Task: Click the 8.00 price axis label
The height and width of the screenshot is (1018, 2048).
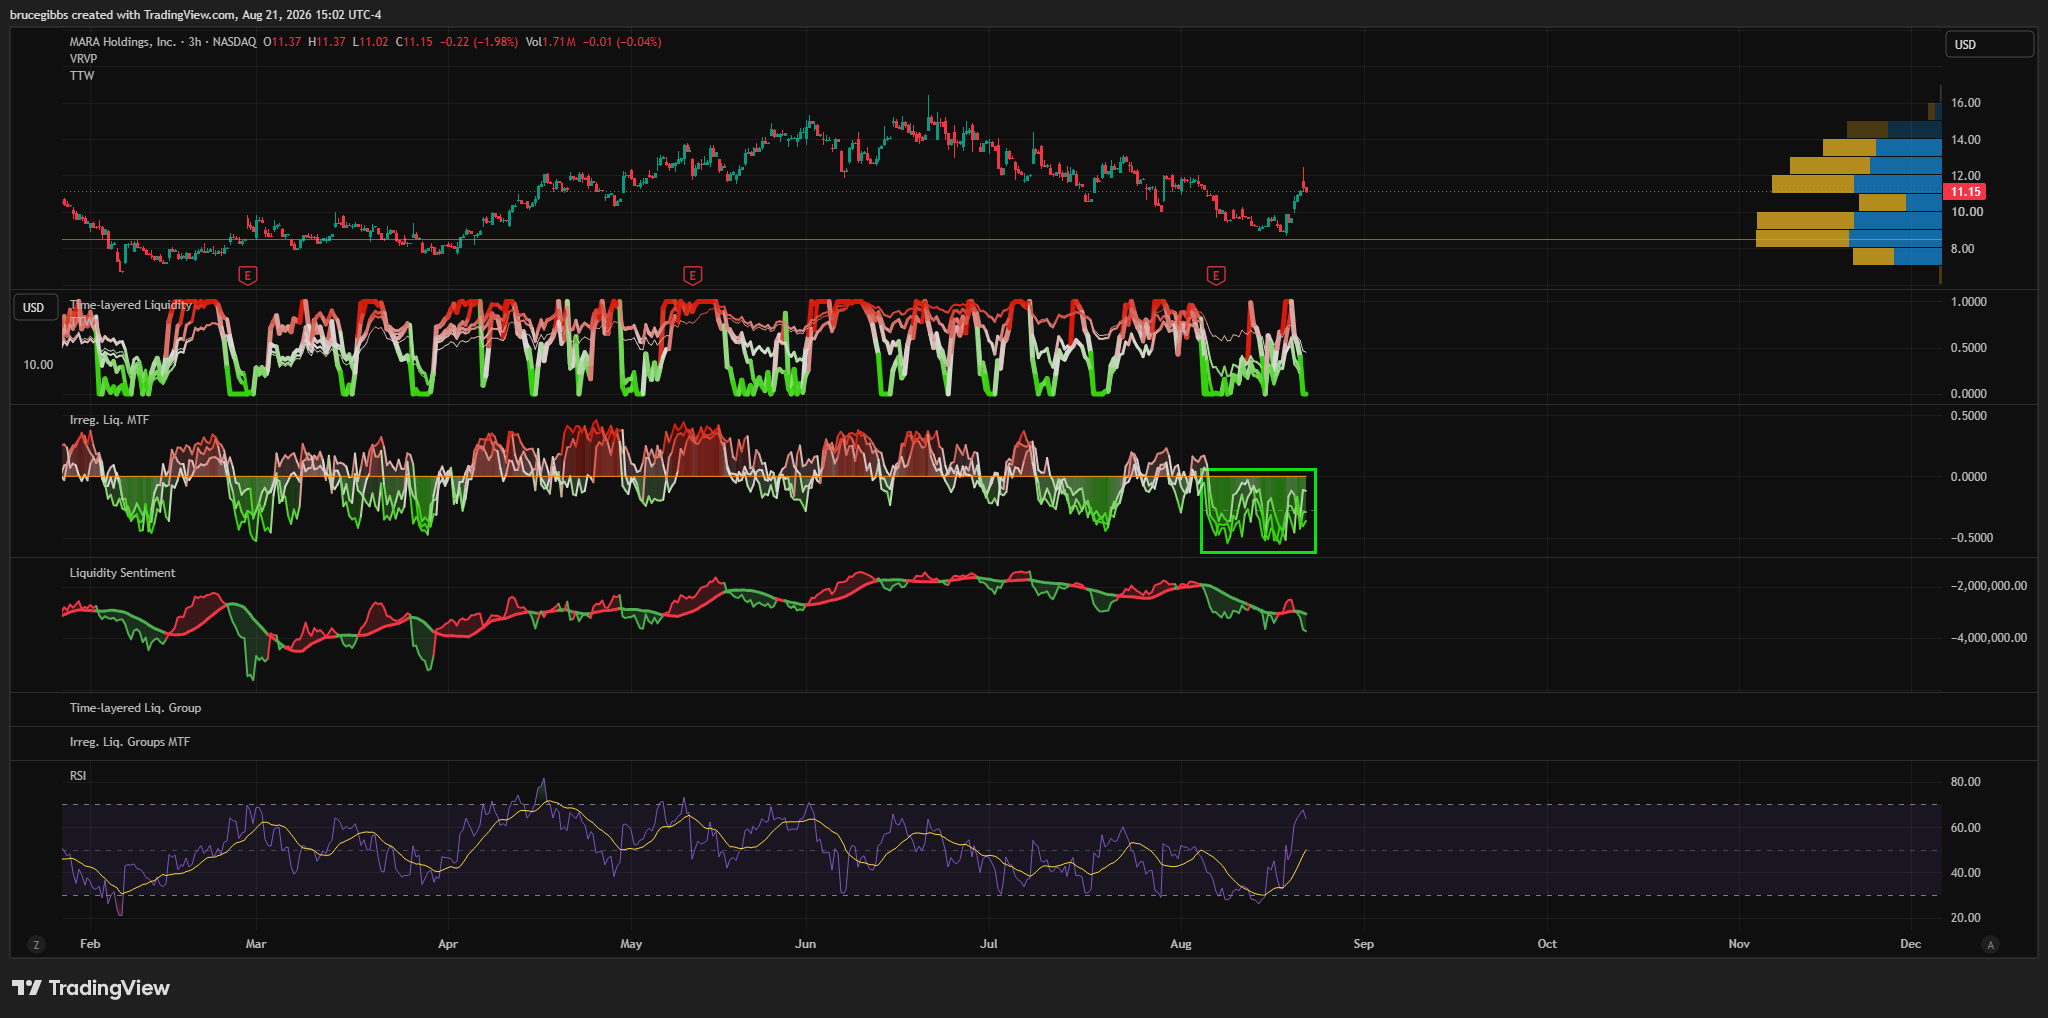Action: pos(1962,249)
